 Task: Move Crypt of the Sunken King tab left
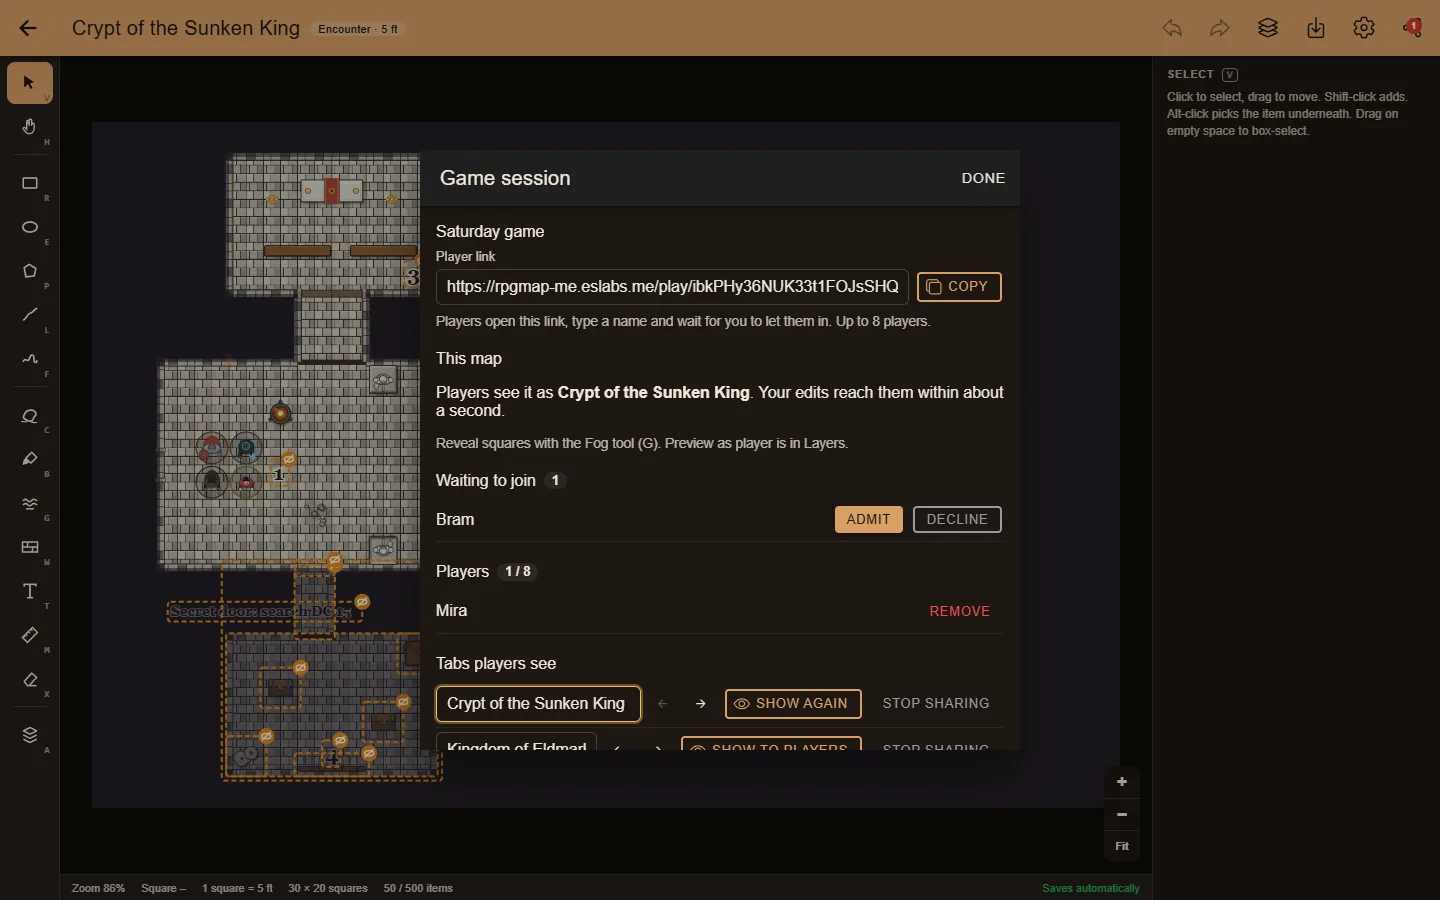click(x=663, y=704)
